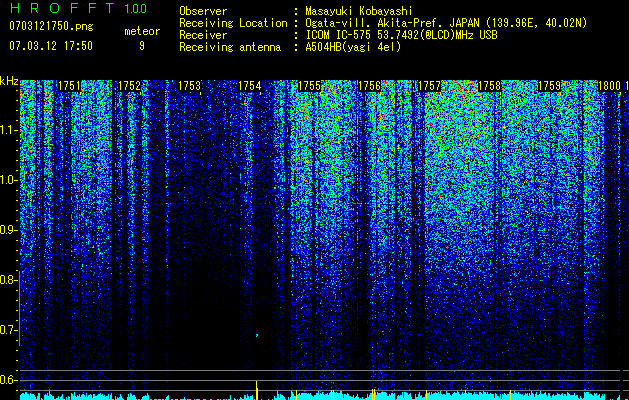This screenshot has height=400, width=629.
Task: Click the Receiver field label
Action: click(203, 35)
